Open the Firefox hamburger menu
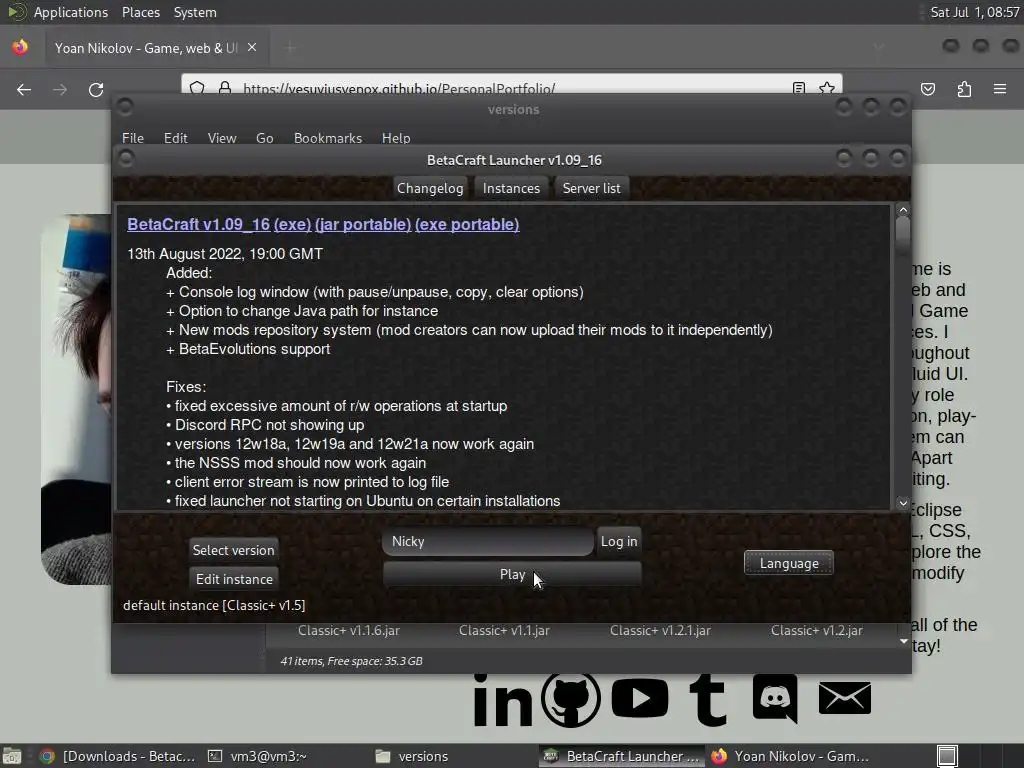Screen dimensions: 1024x768 point(1000,89)
